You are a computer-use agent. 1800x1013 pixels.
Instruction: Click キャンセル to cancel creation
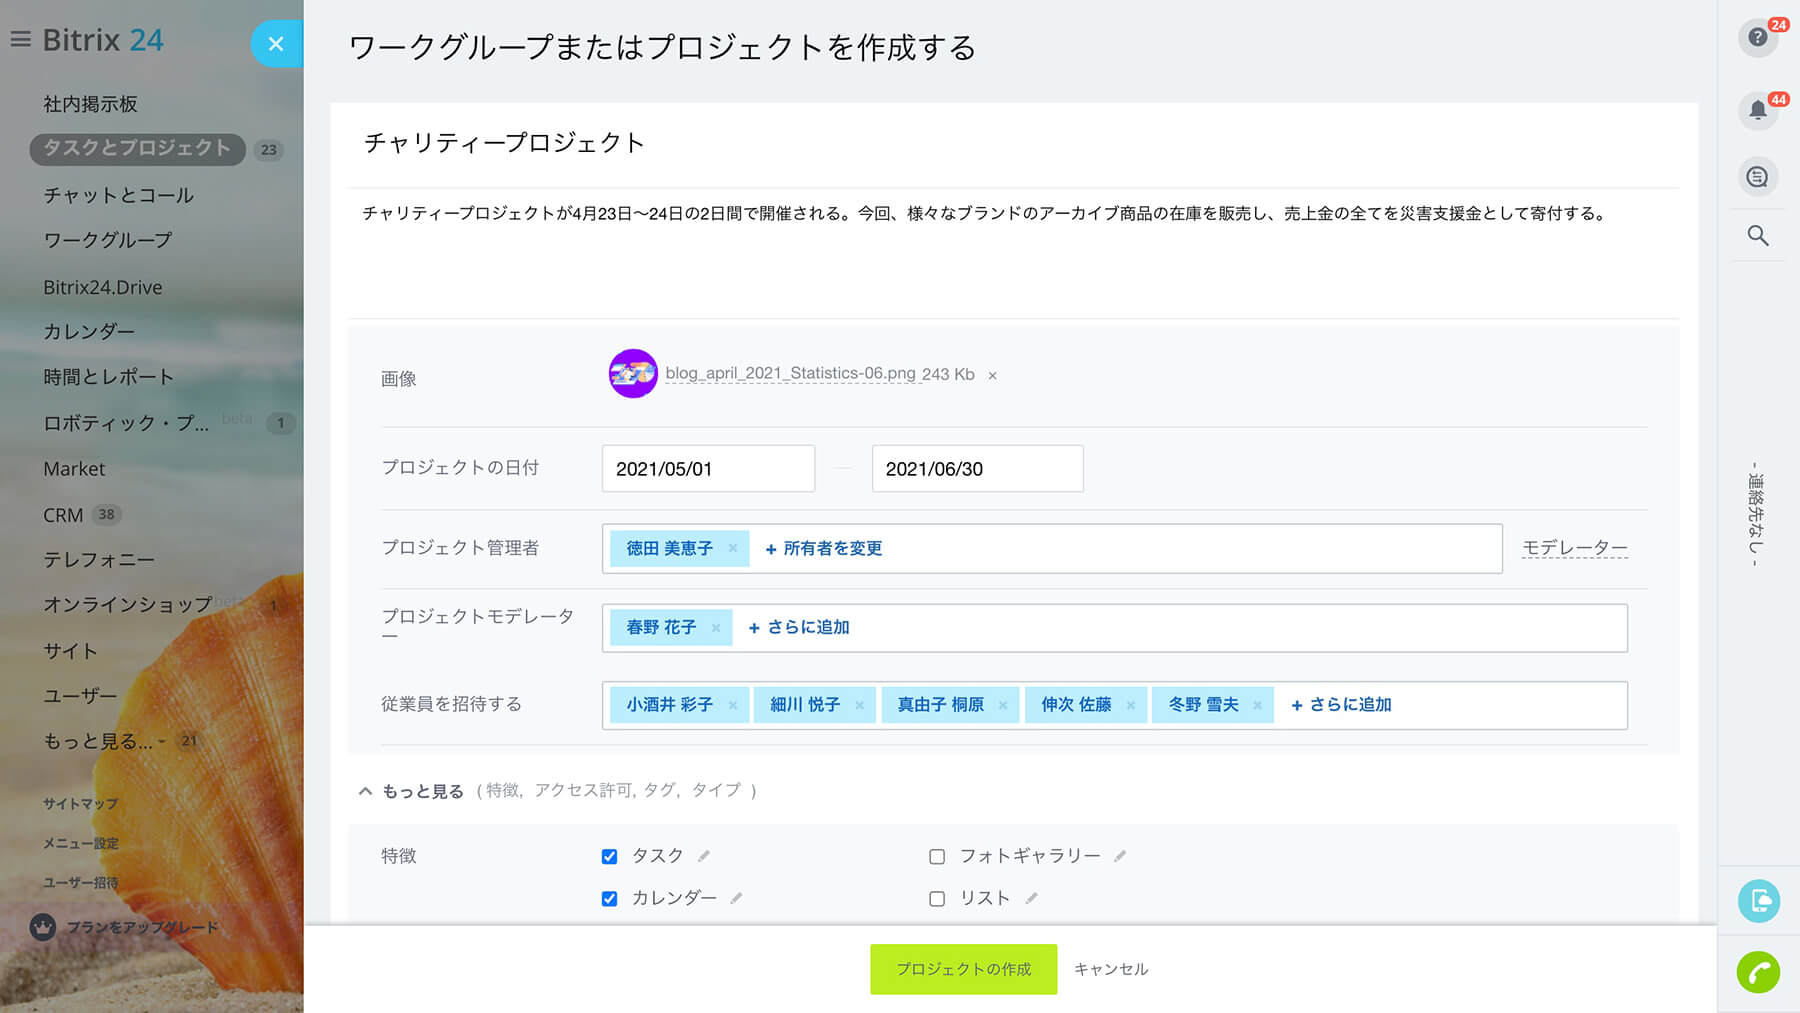coord(1111,969)
